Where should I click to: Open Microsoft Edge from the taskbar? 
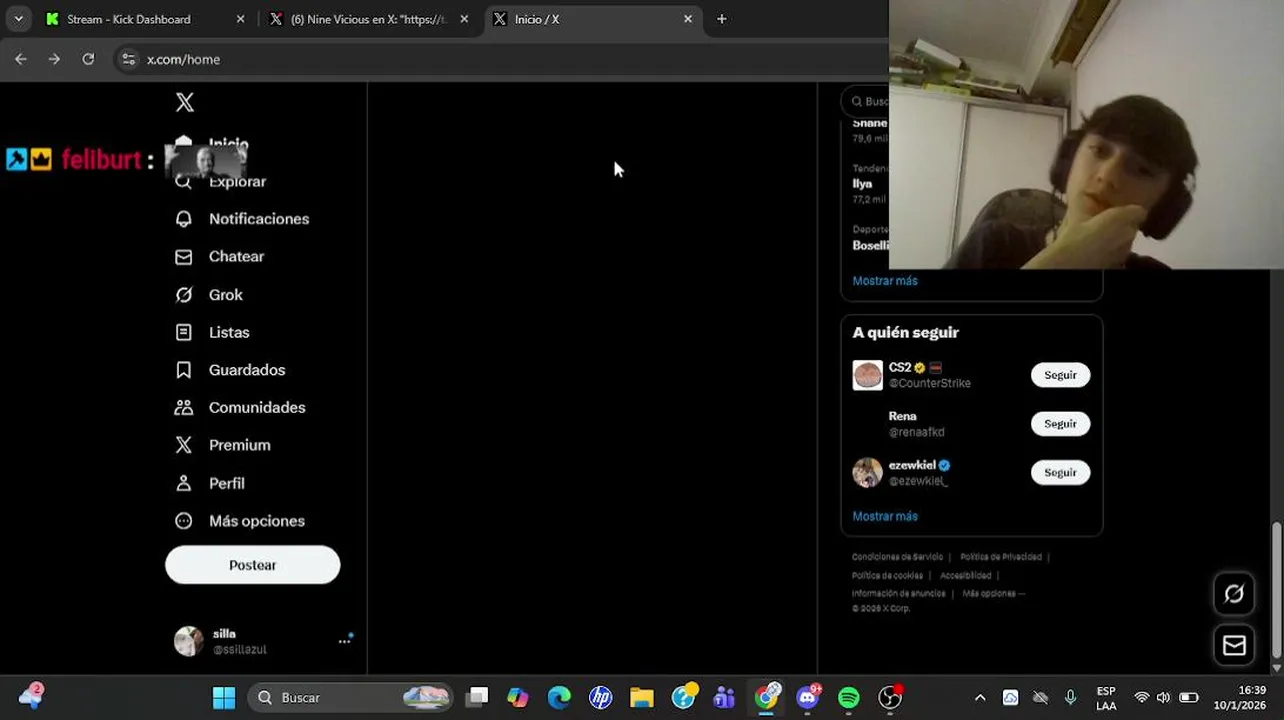(559, 697)
